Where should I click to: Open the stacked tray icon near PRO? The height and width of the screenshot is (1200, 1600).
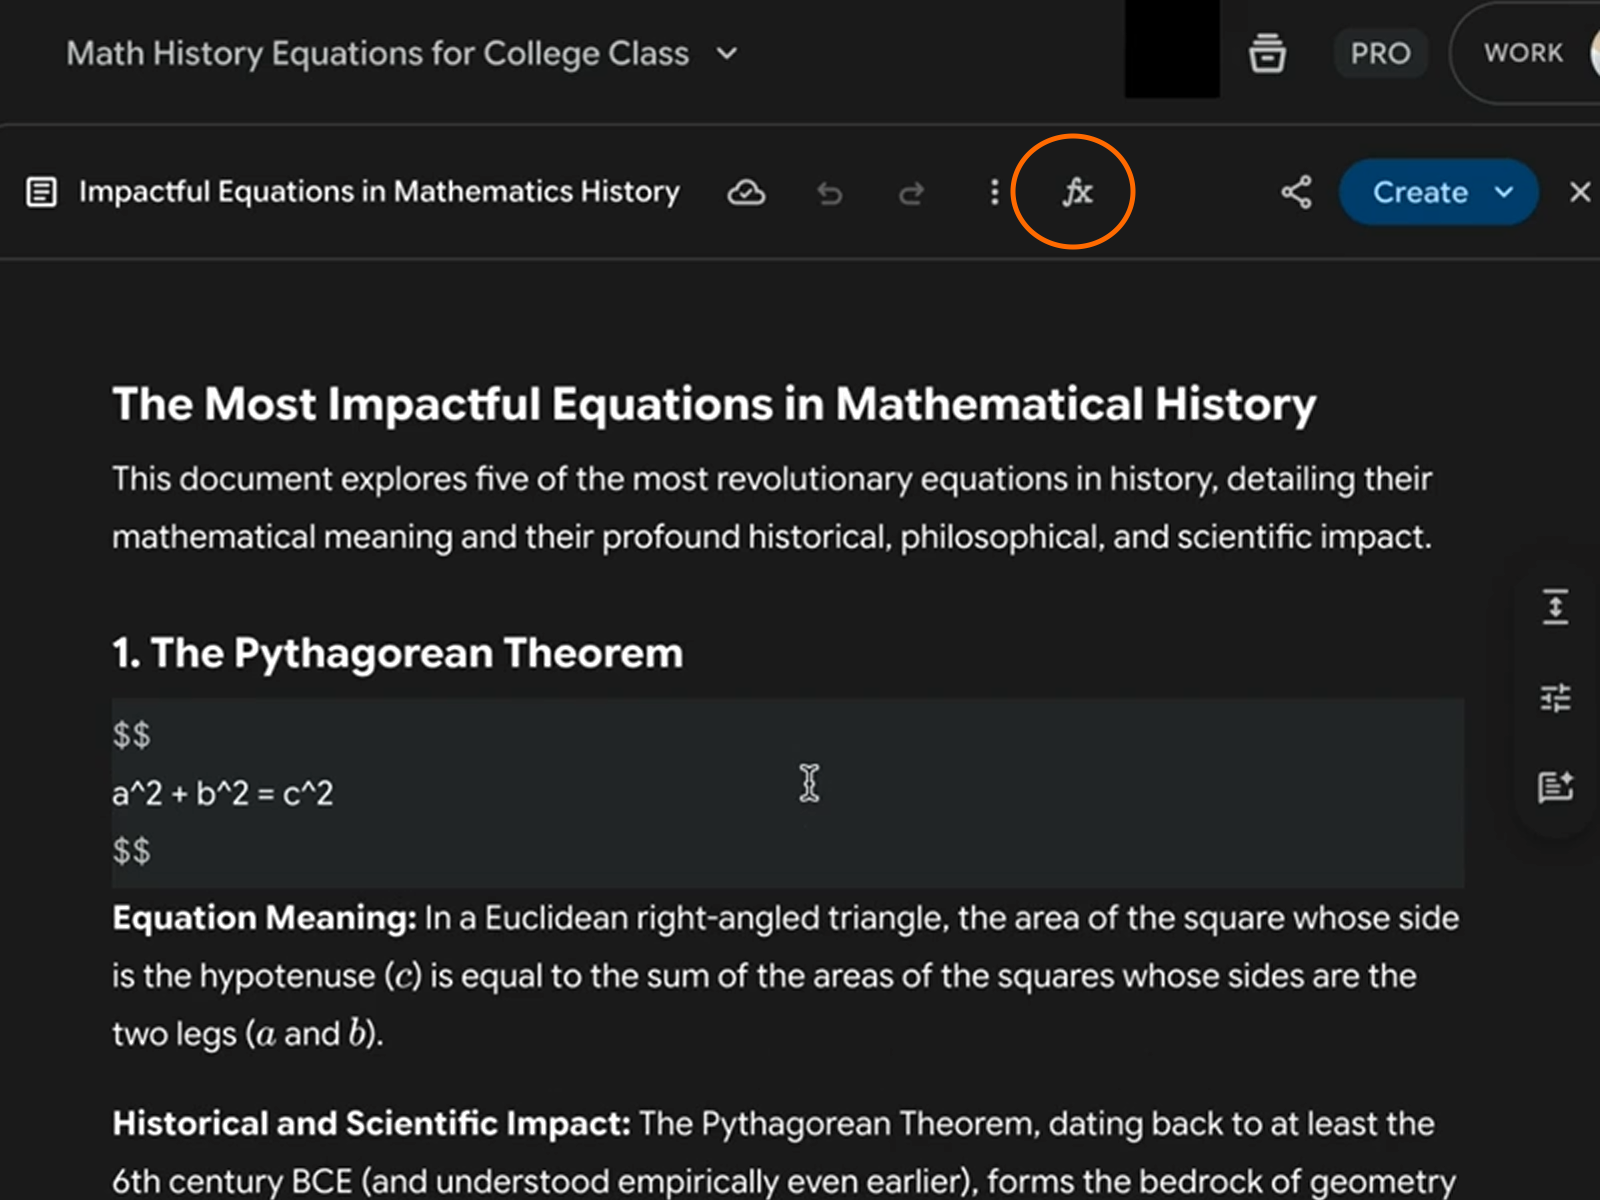(x=1267, y=53)
